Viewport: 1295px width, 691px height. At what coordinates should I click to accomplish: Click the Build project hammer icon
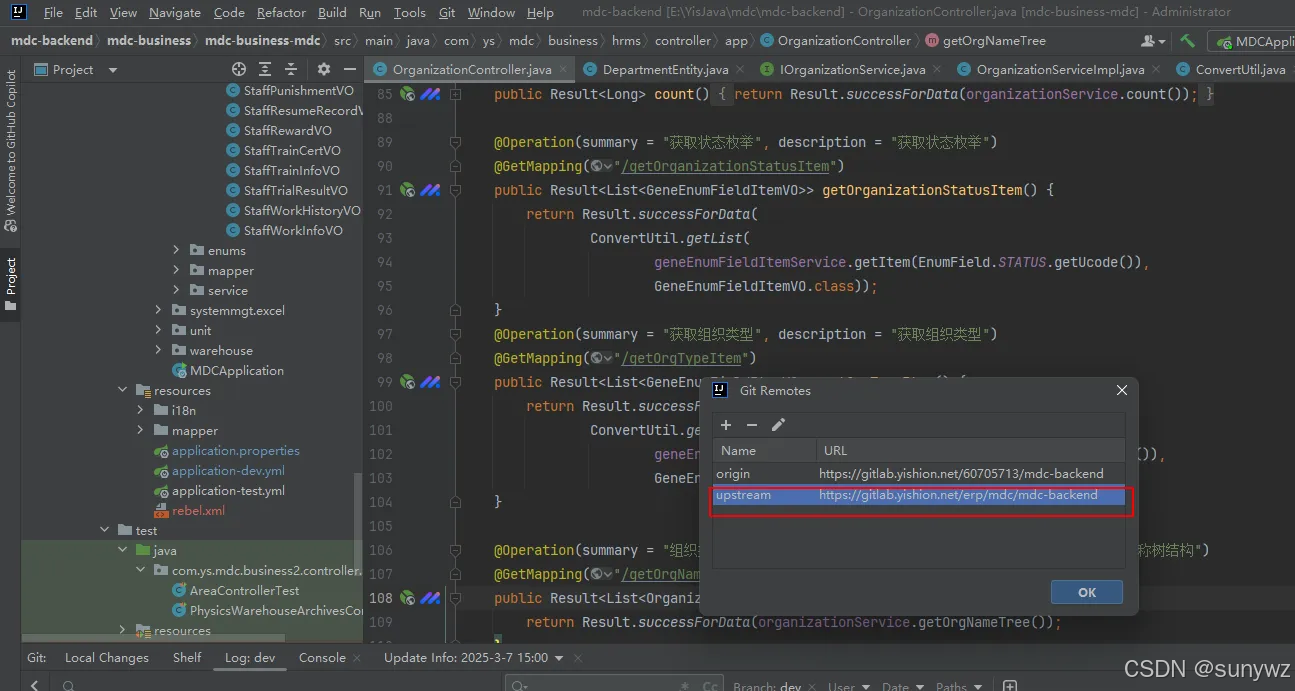point(1187,41)
